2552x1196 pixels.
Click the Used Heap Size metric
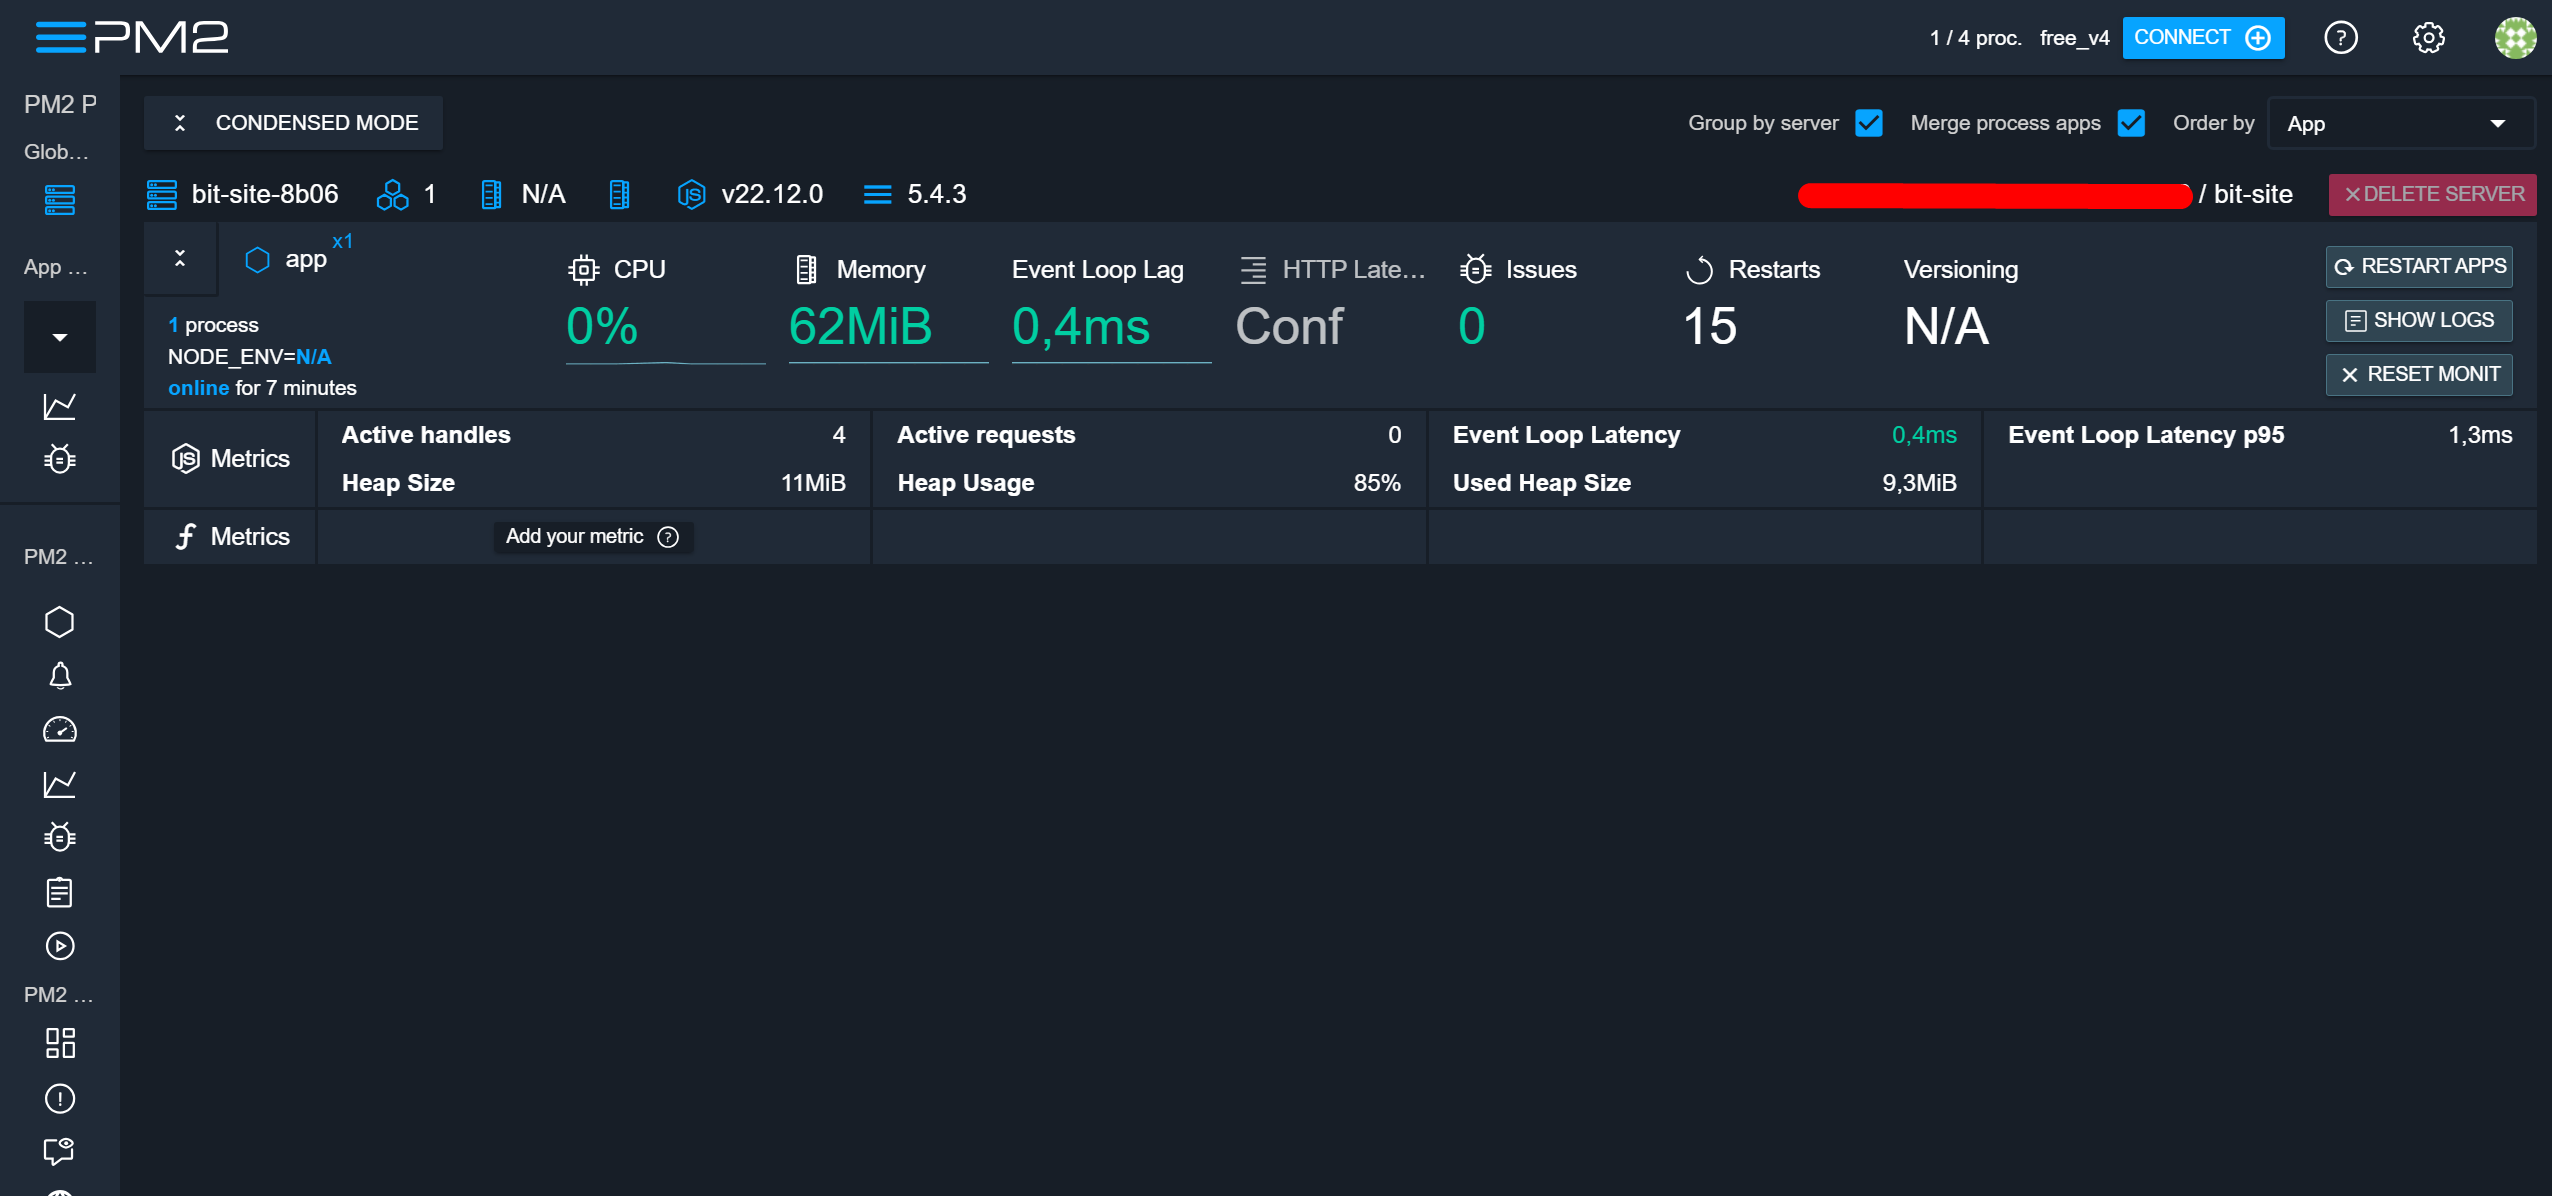[x=1704, y=483]
